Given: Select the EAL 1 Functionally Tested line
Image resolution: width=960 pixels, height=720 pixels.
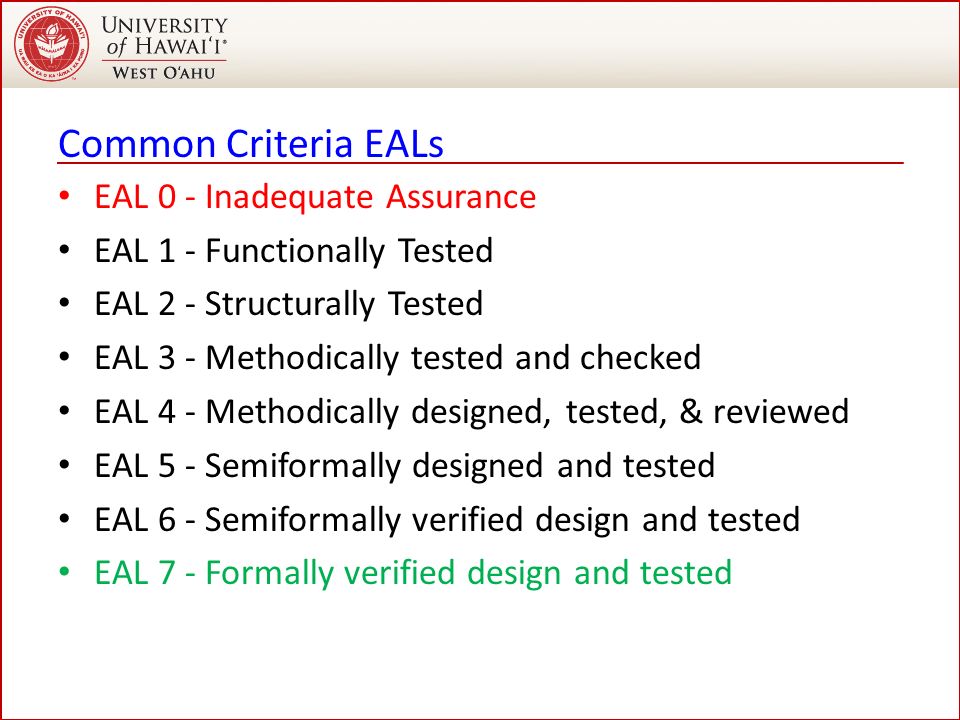Looking at the screenshot, I should coord(294,251).
